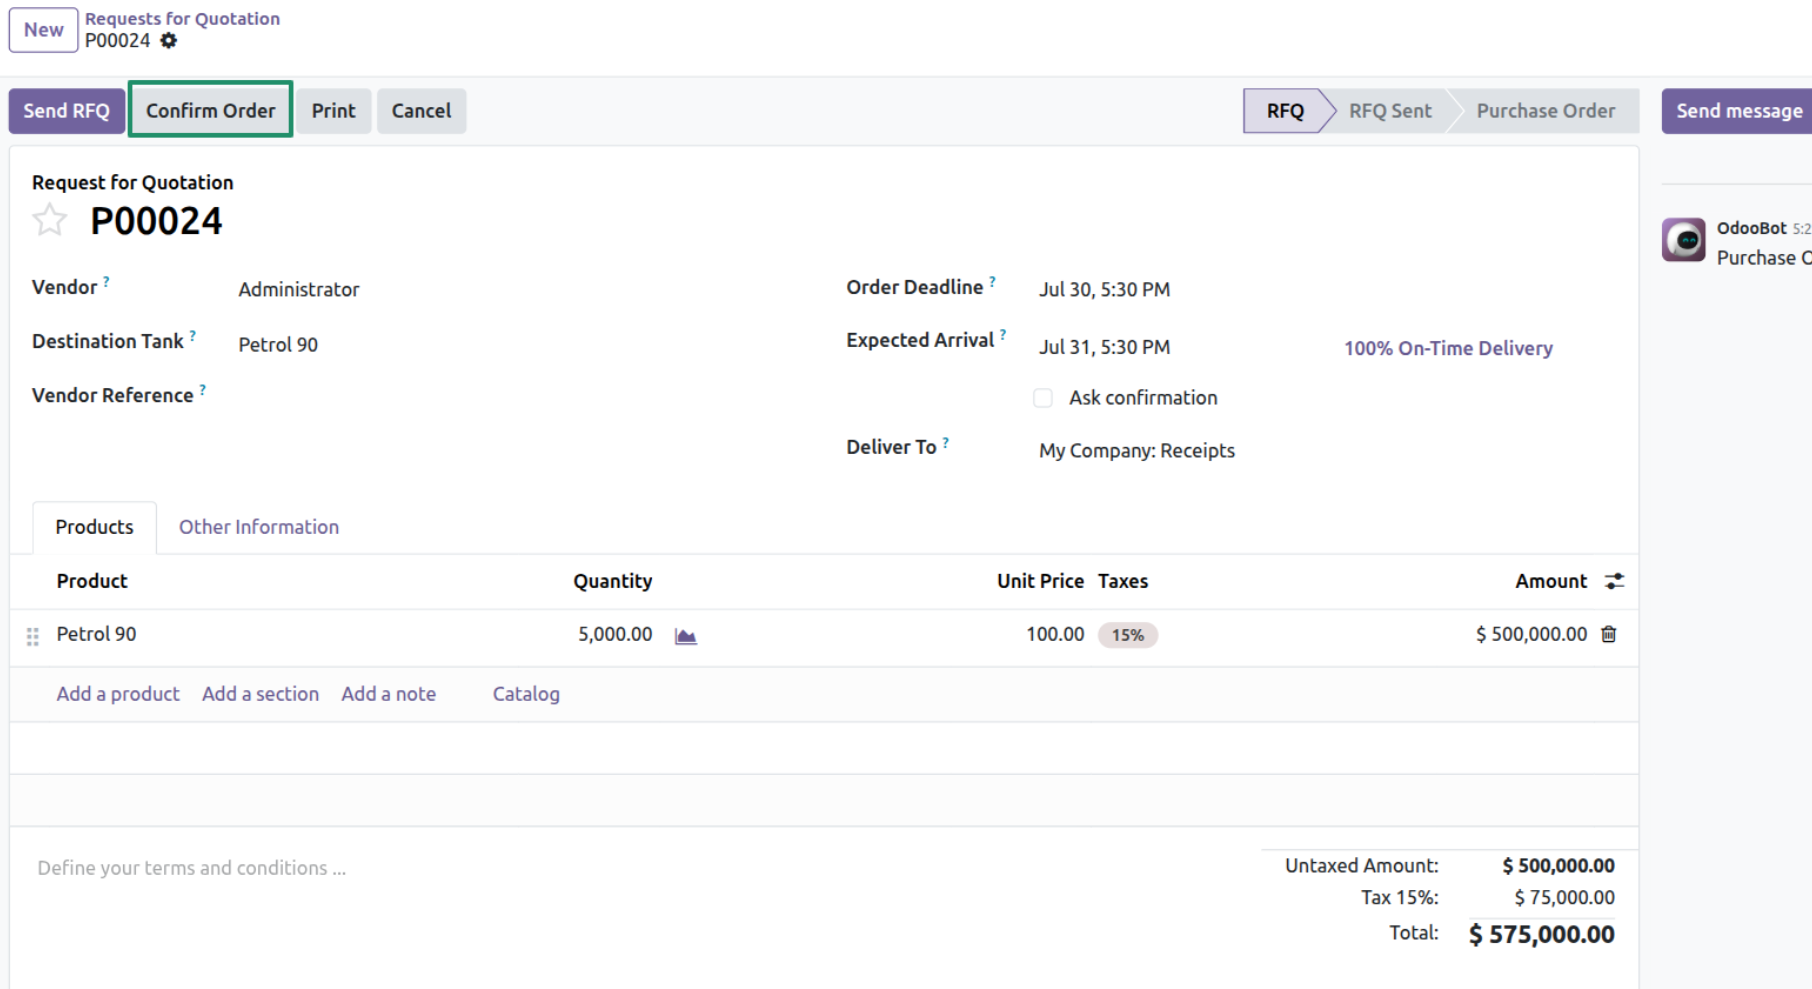
Task: Select the RFQ Sent status stage
Action: pyautogui.click(x=1390, y=111)
